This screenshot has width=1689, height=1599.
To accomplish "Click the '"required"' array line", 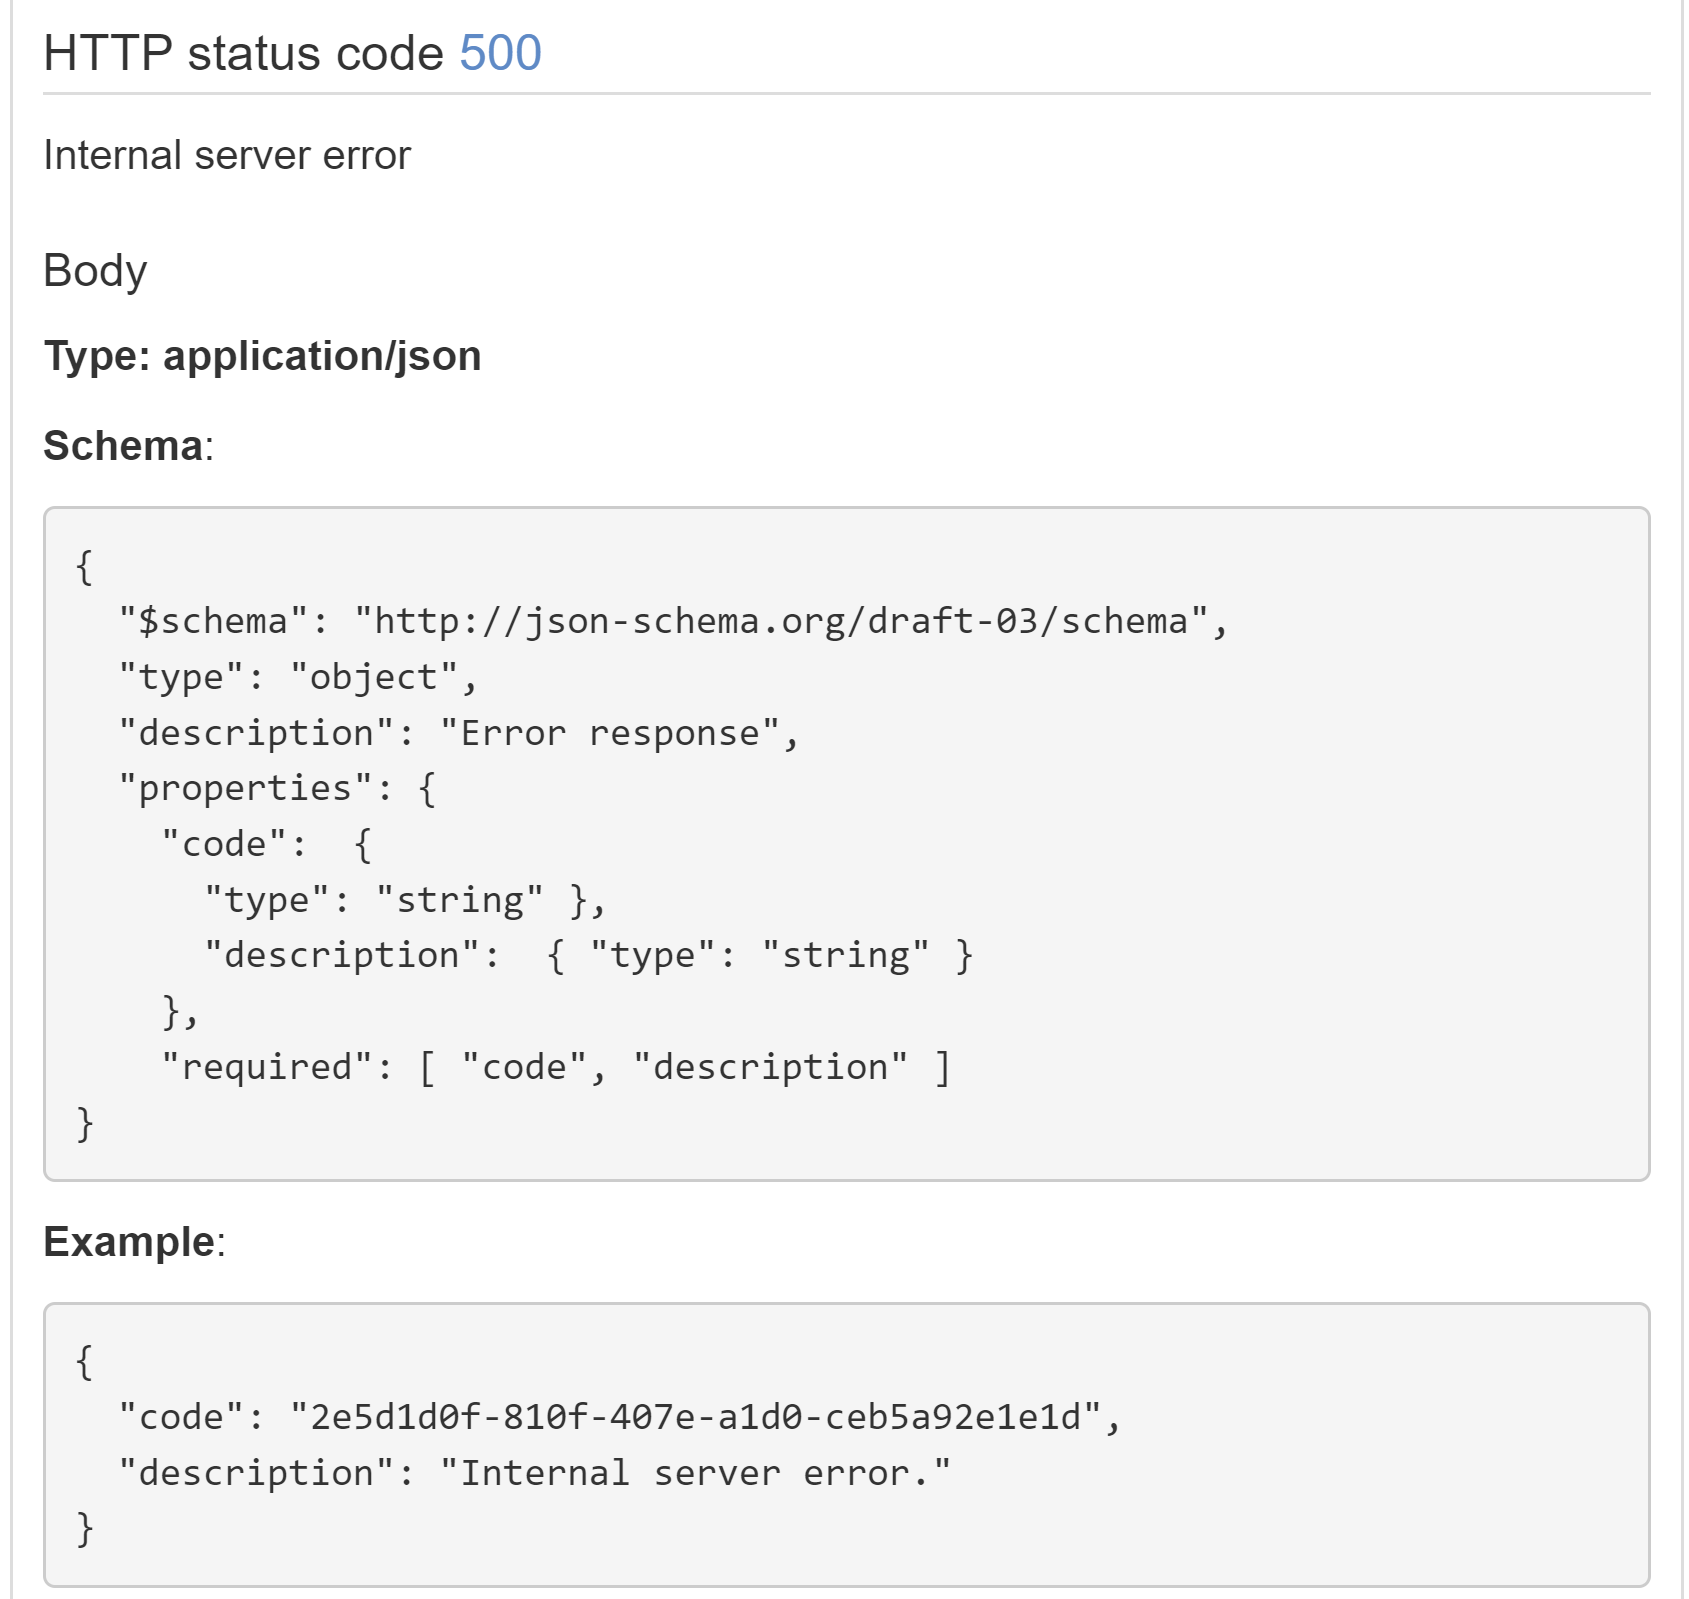I will [x=556, y=1067].
